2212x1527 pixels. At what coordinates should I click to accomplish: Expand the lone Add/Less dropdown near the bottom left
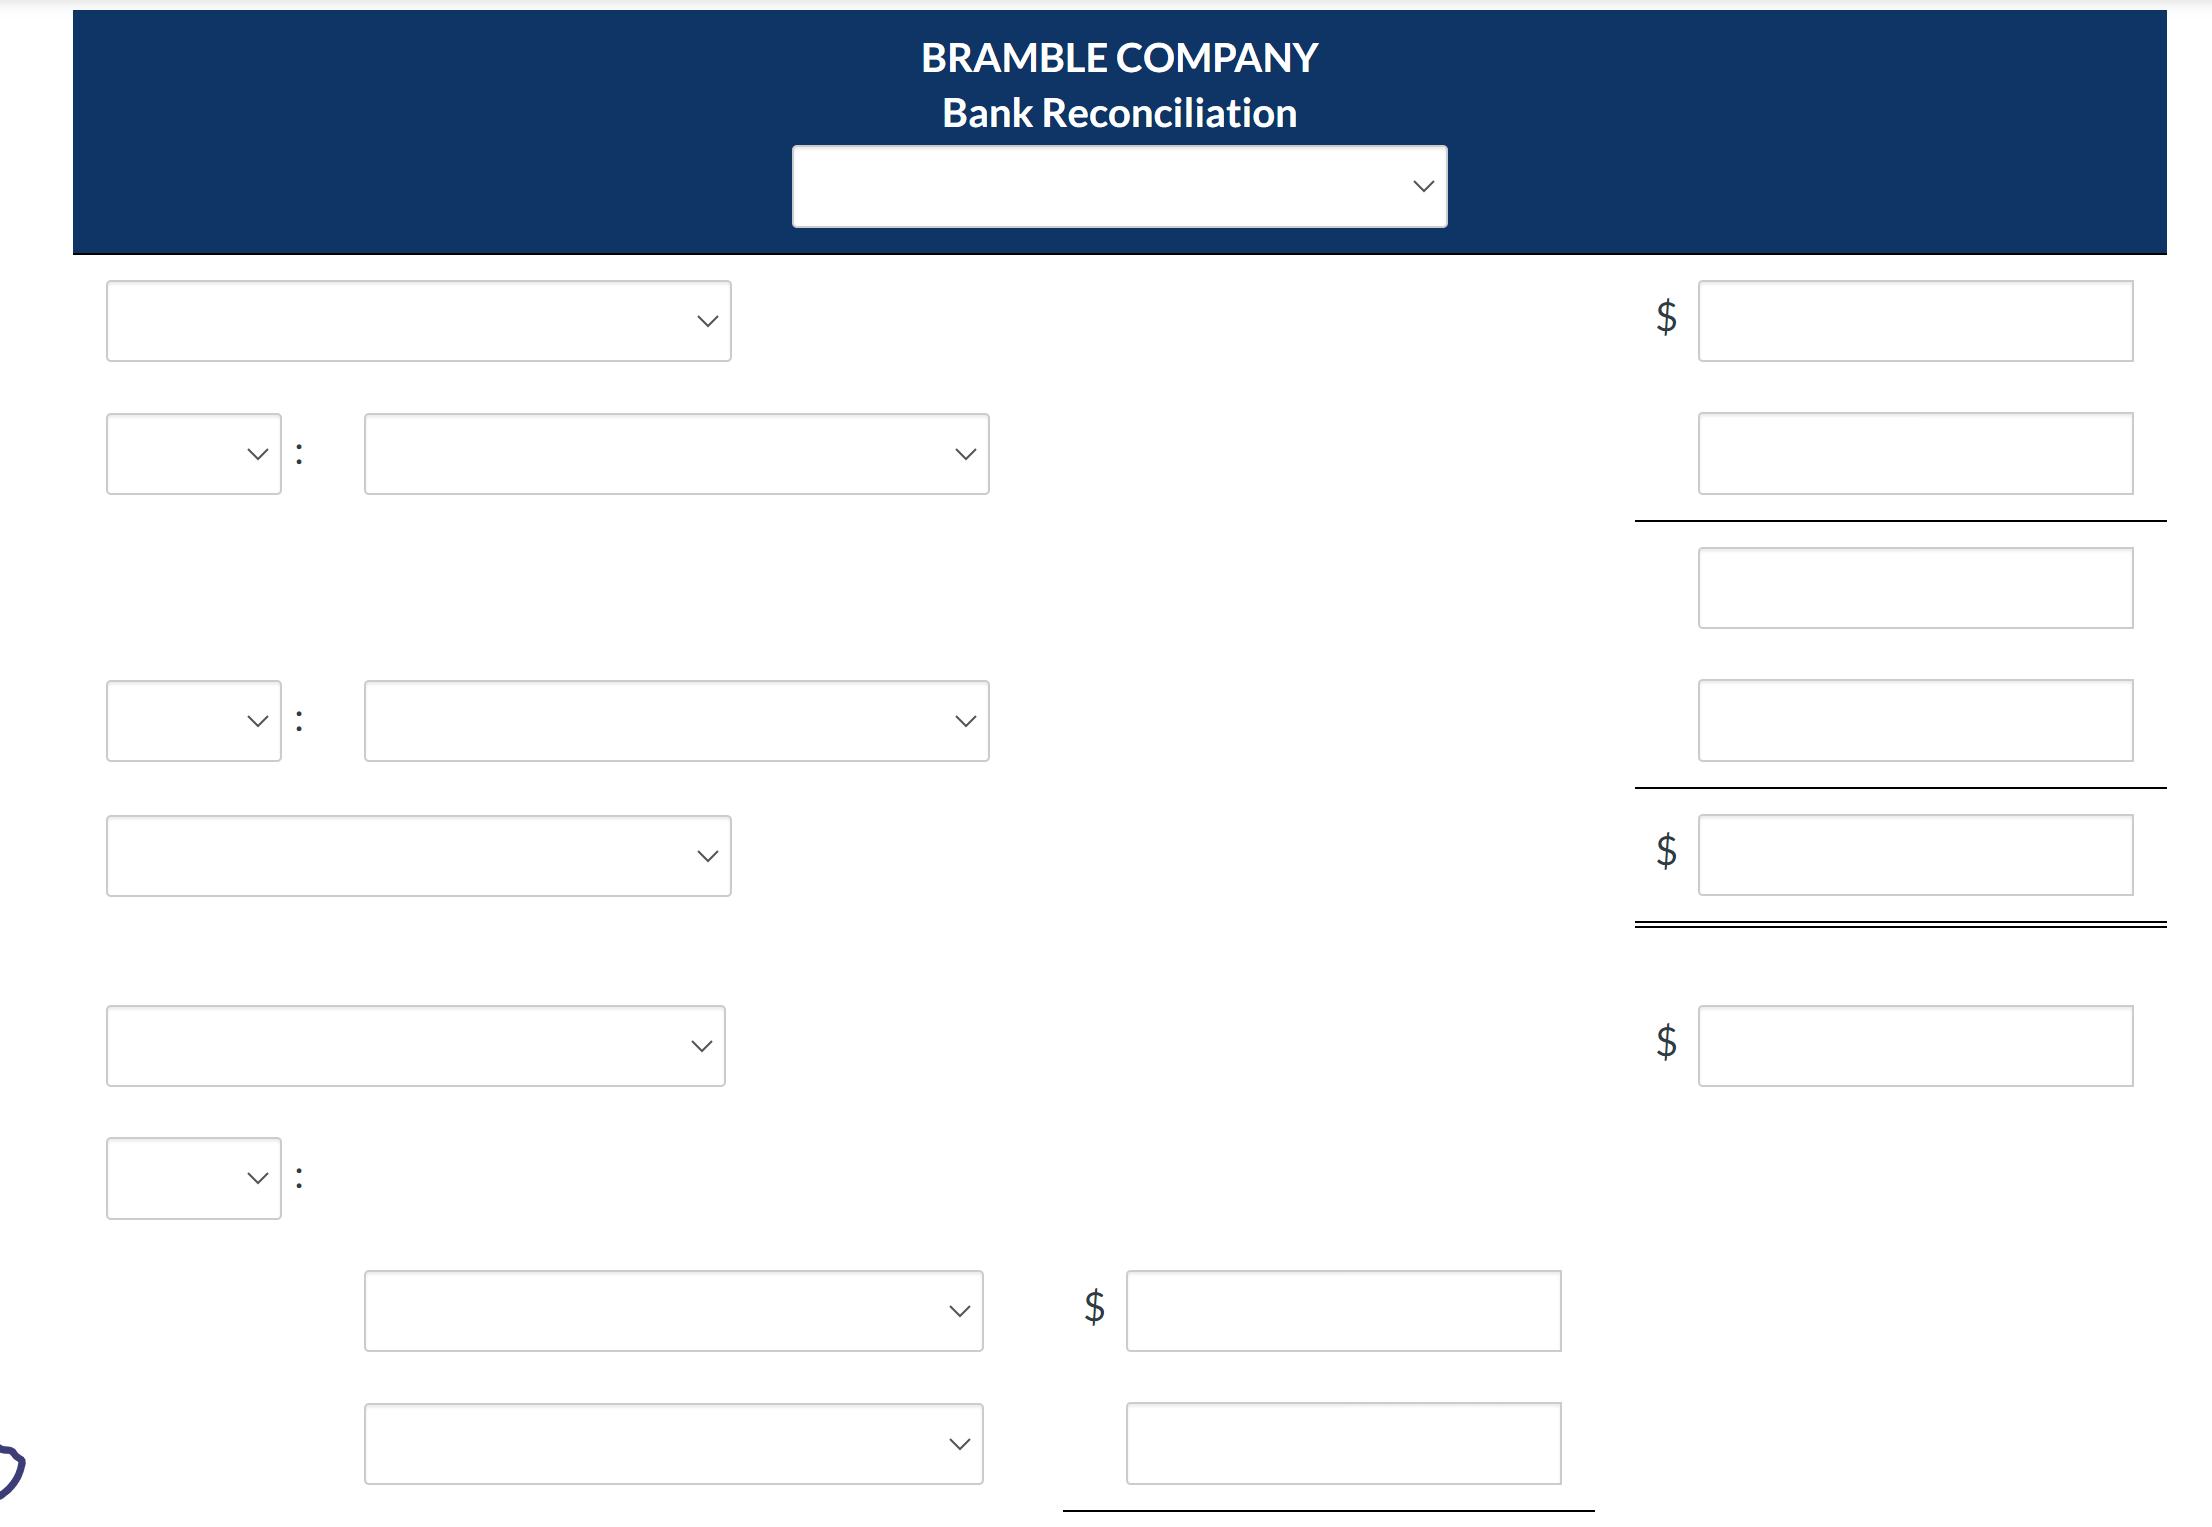[193, 1177]
